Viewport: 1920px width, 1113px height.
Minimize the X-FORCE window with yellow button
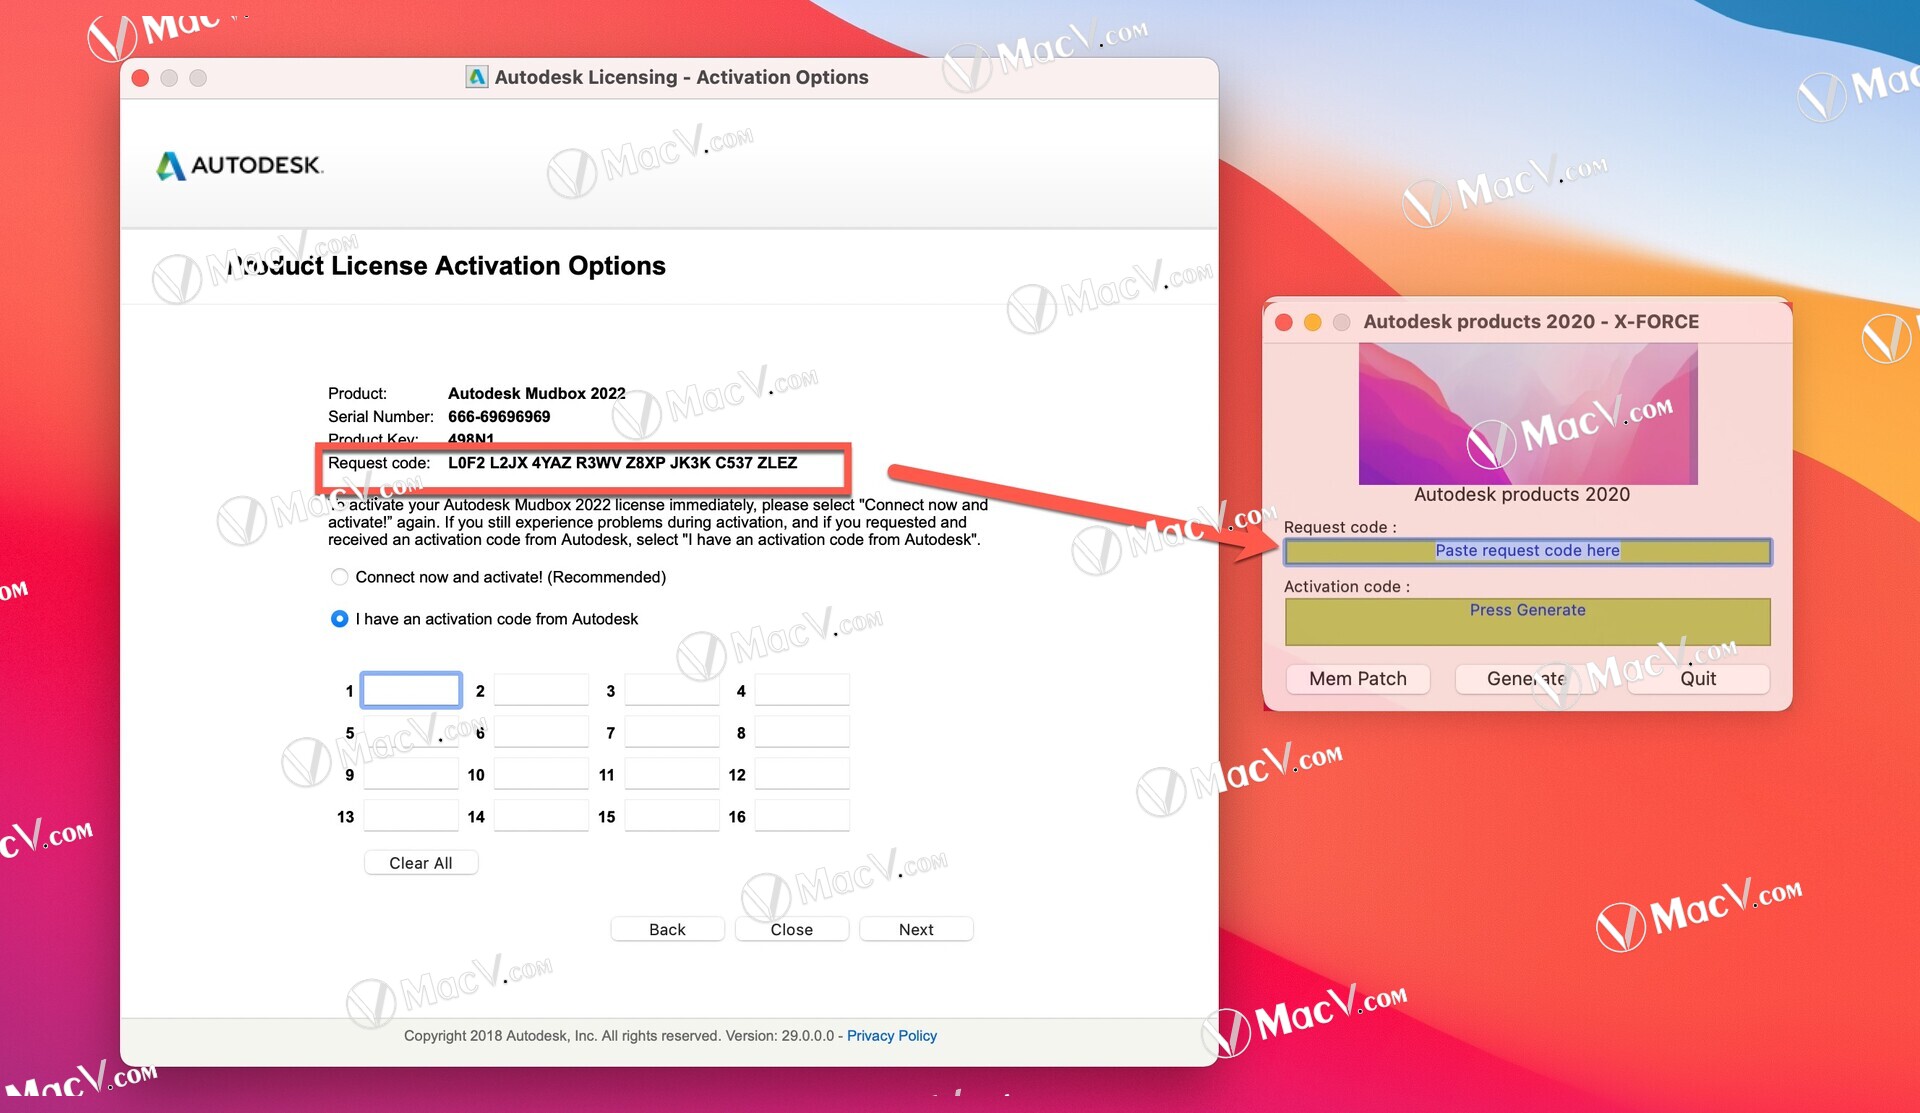(x=1313, y=322)
